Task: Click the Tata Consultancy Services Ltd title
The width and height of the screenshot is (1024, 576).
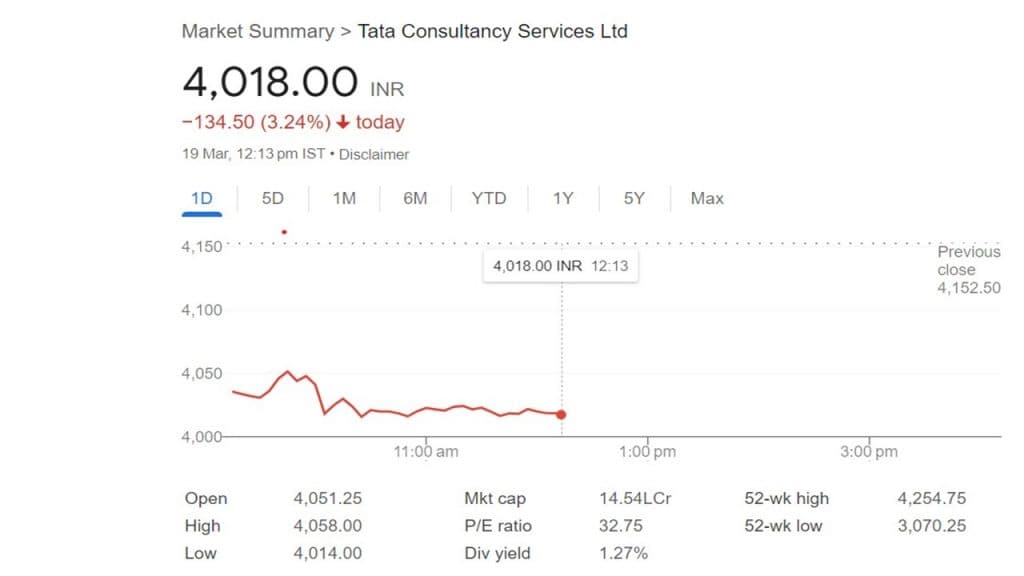Action: 493,31
